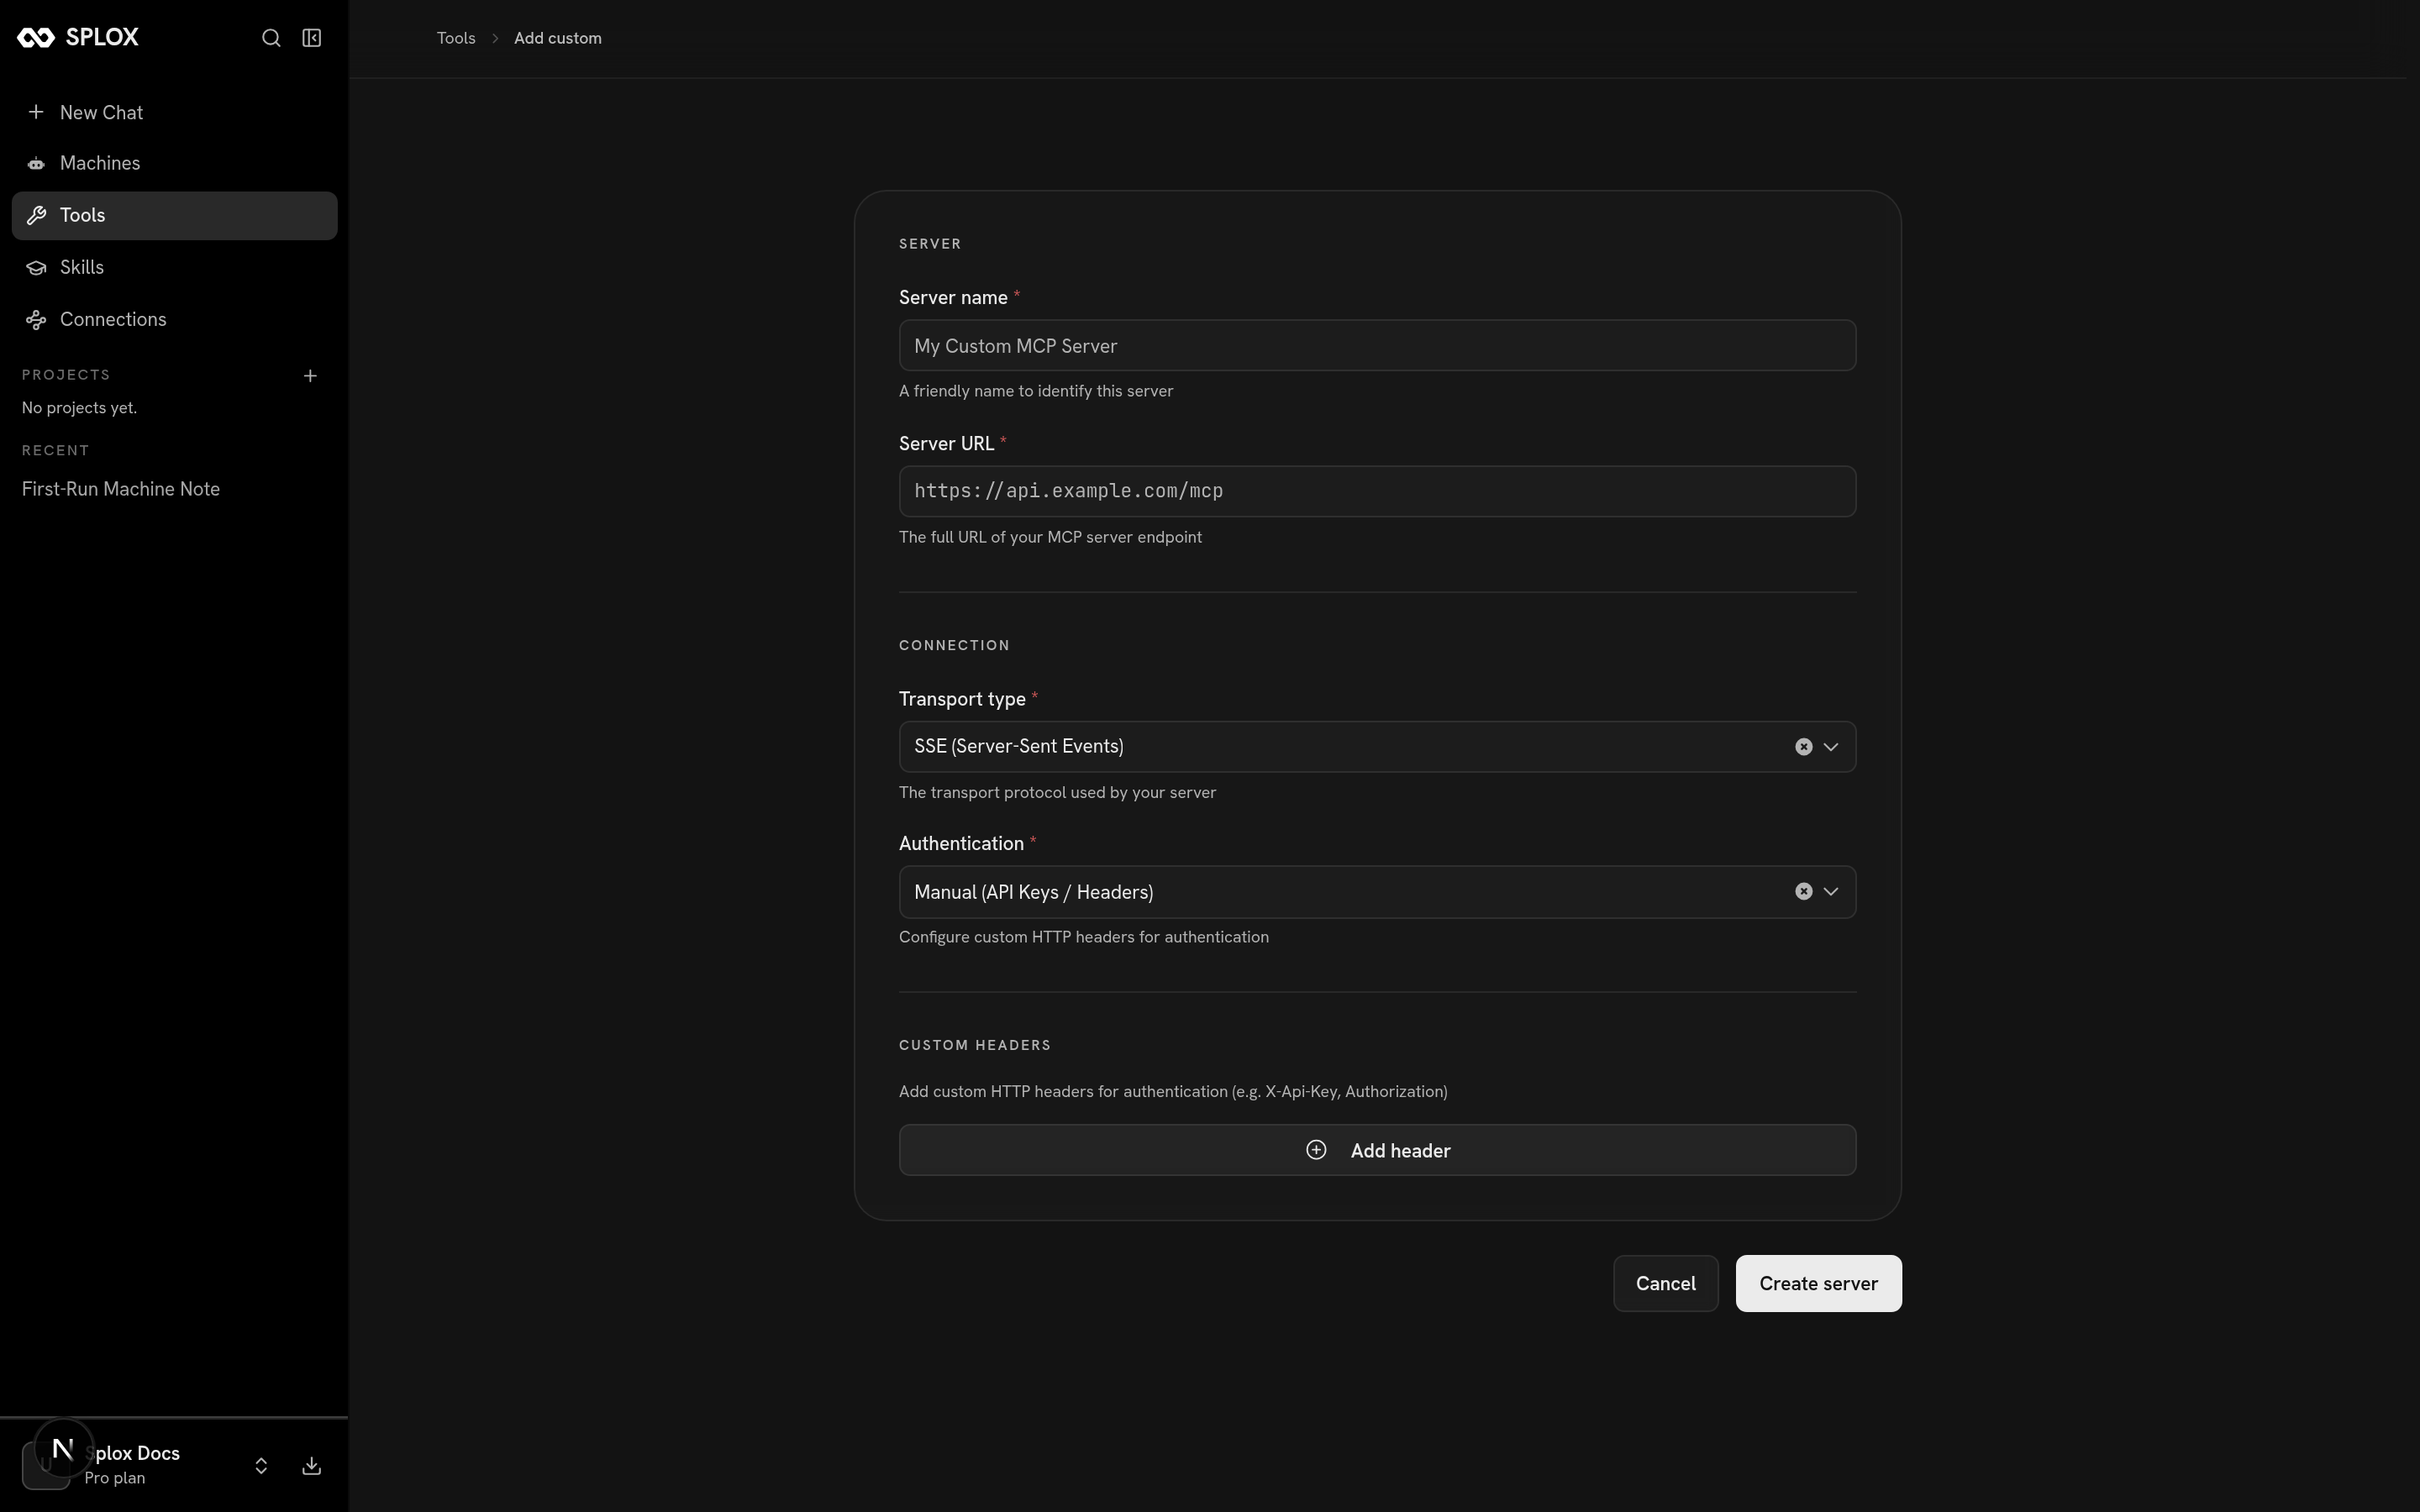Open the First-Run Machine Note chat
Viewport: 2420px width, 1512px height.
click(x=121, y=489)
